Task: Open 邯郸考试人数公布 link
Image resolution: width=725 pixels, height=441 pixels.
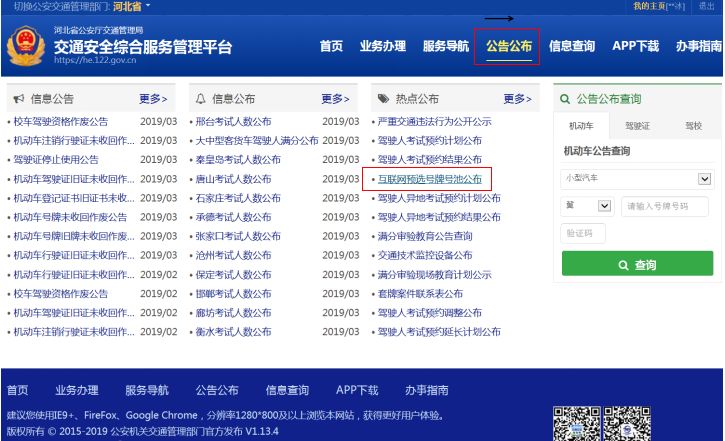Action: [233, 294]
